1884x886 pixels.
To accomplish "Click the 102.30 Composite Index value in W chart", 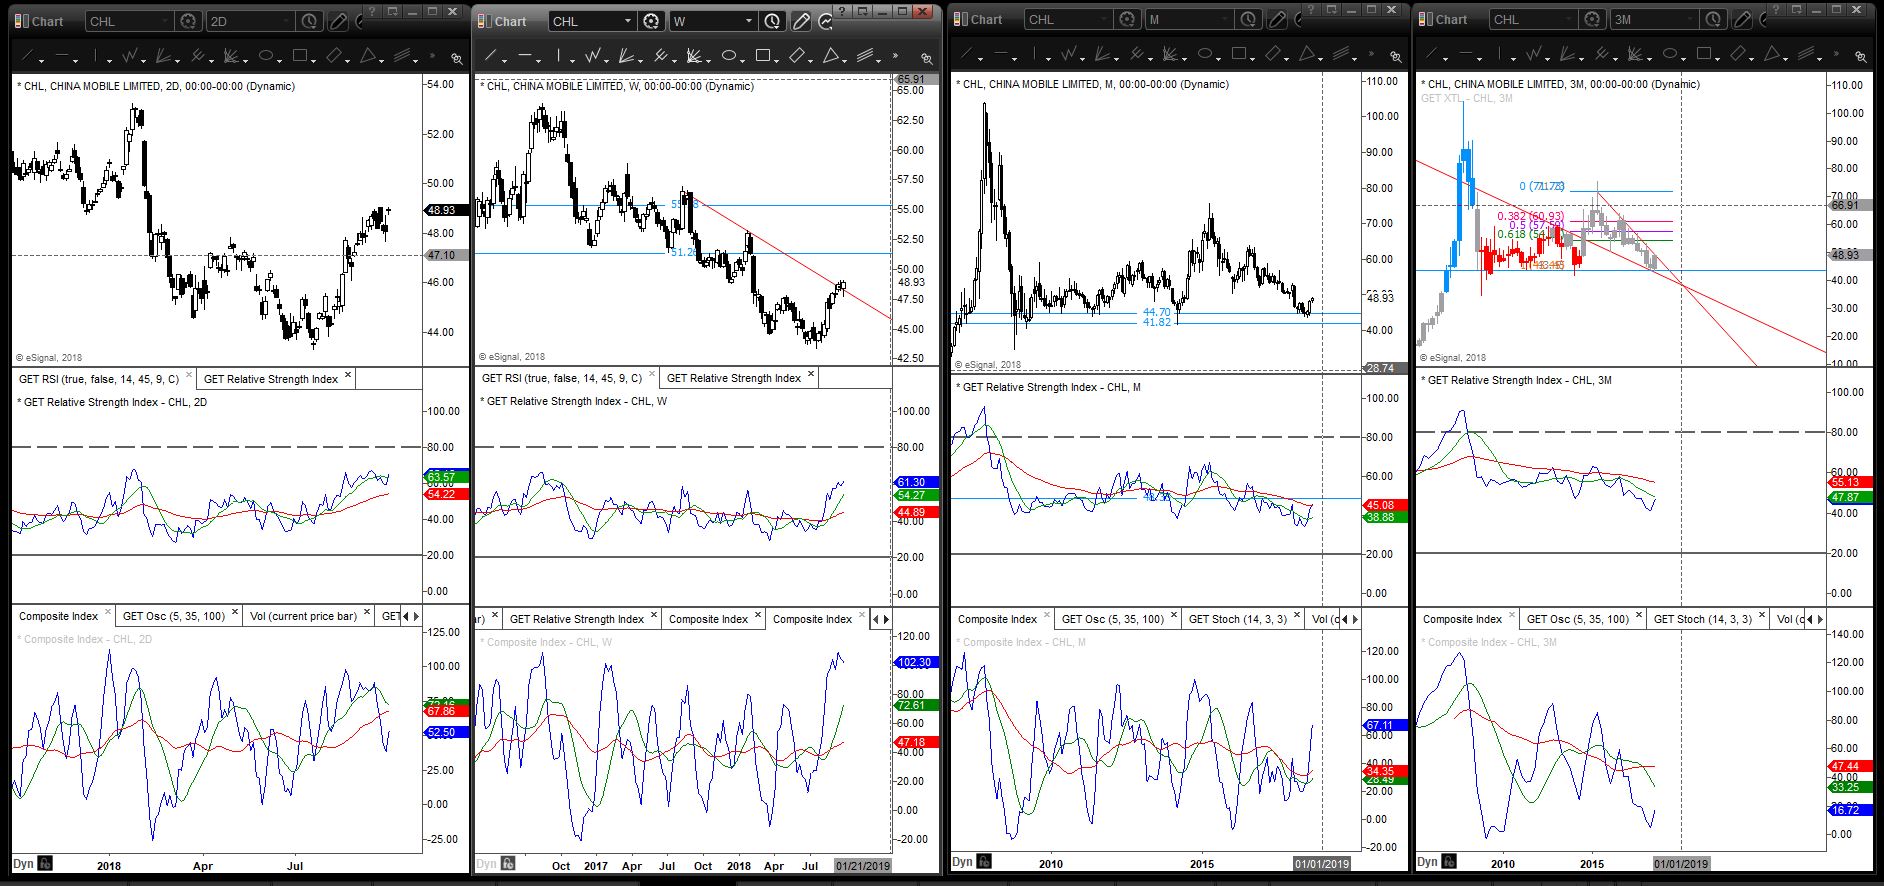I will (914, 662).
